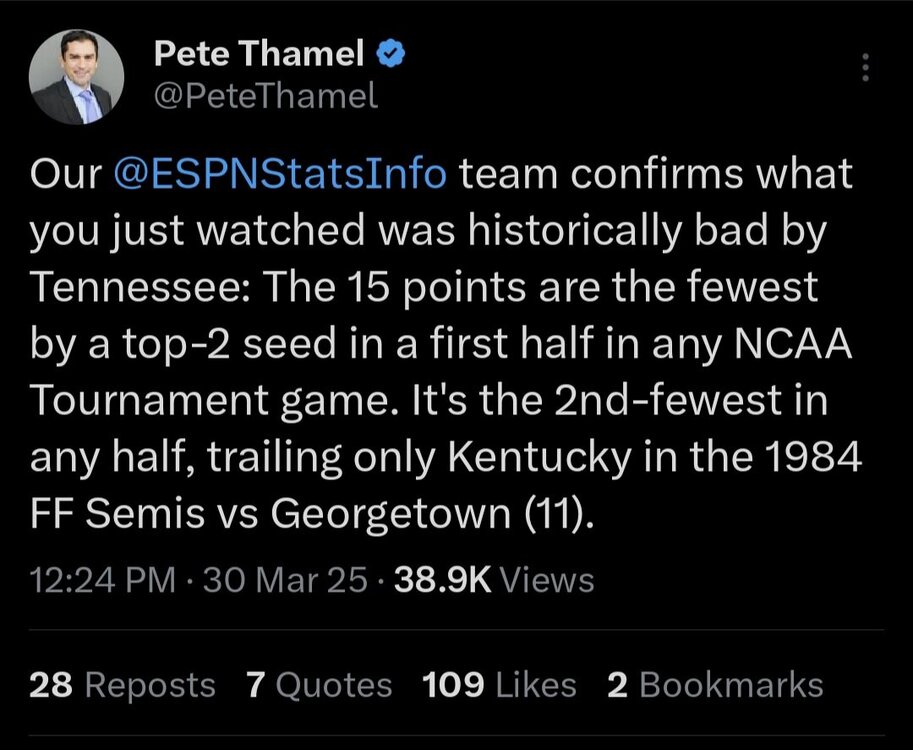Open the 7 Quotes list

(x=319, y=685)
